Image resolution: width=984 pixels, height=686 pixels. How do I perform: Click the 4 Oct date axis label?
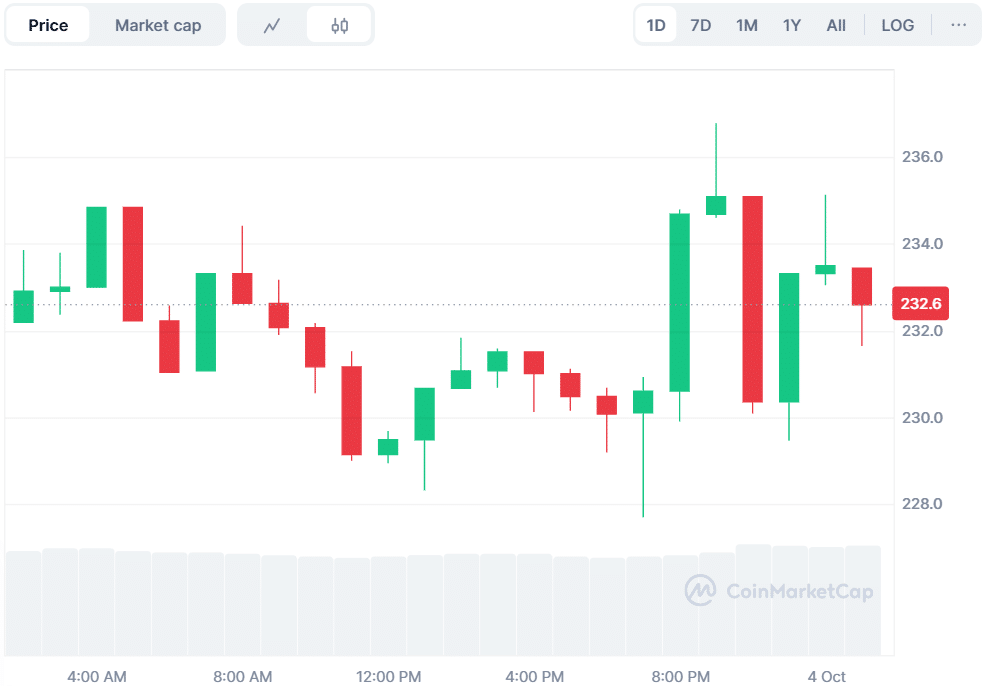click(827, 677)
